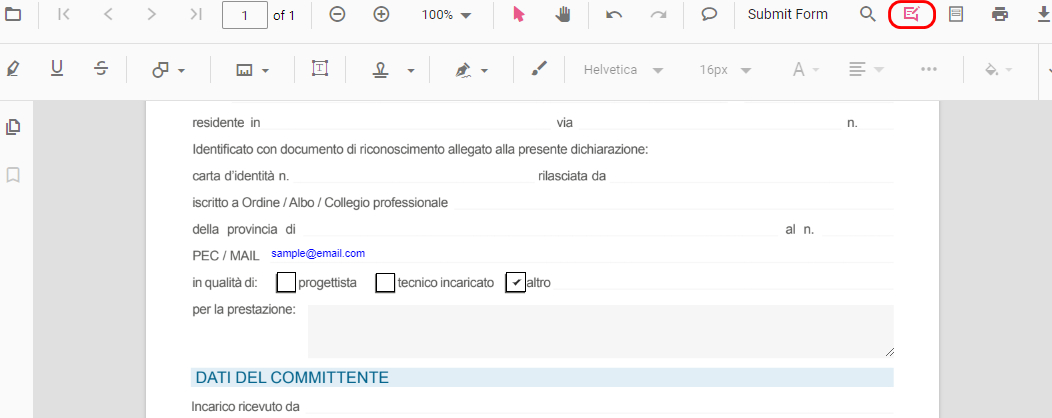Open the Helvetica font family dropdown
Image resolution: width=1052 pixels, height=418 pixels.
click(x=623, y=70)
